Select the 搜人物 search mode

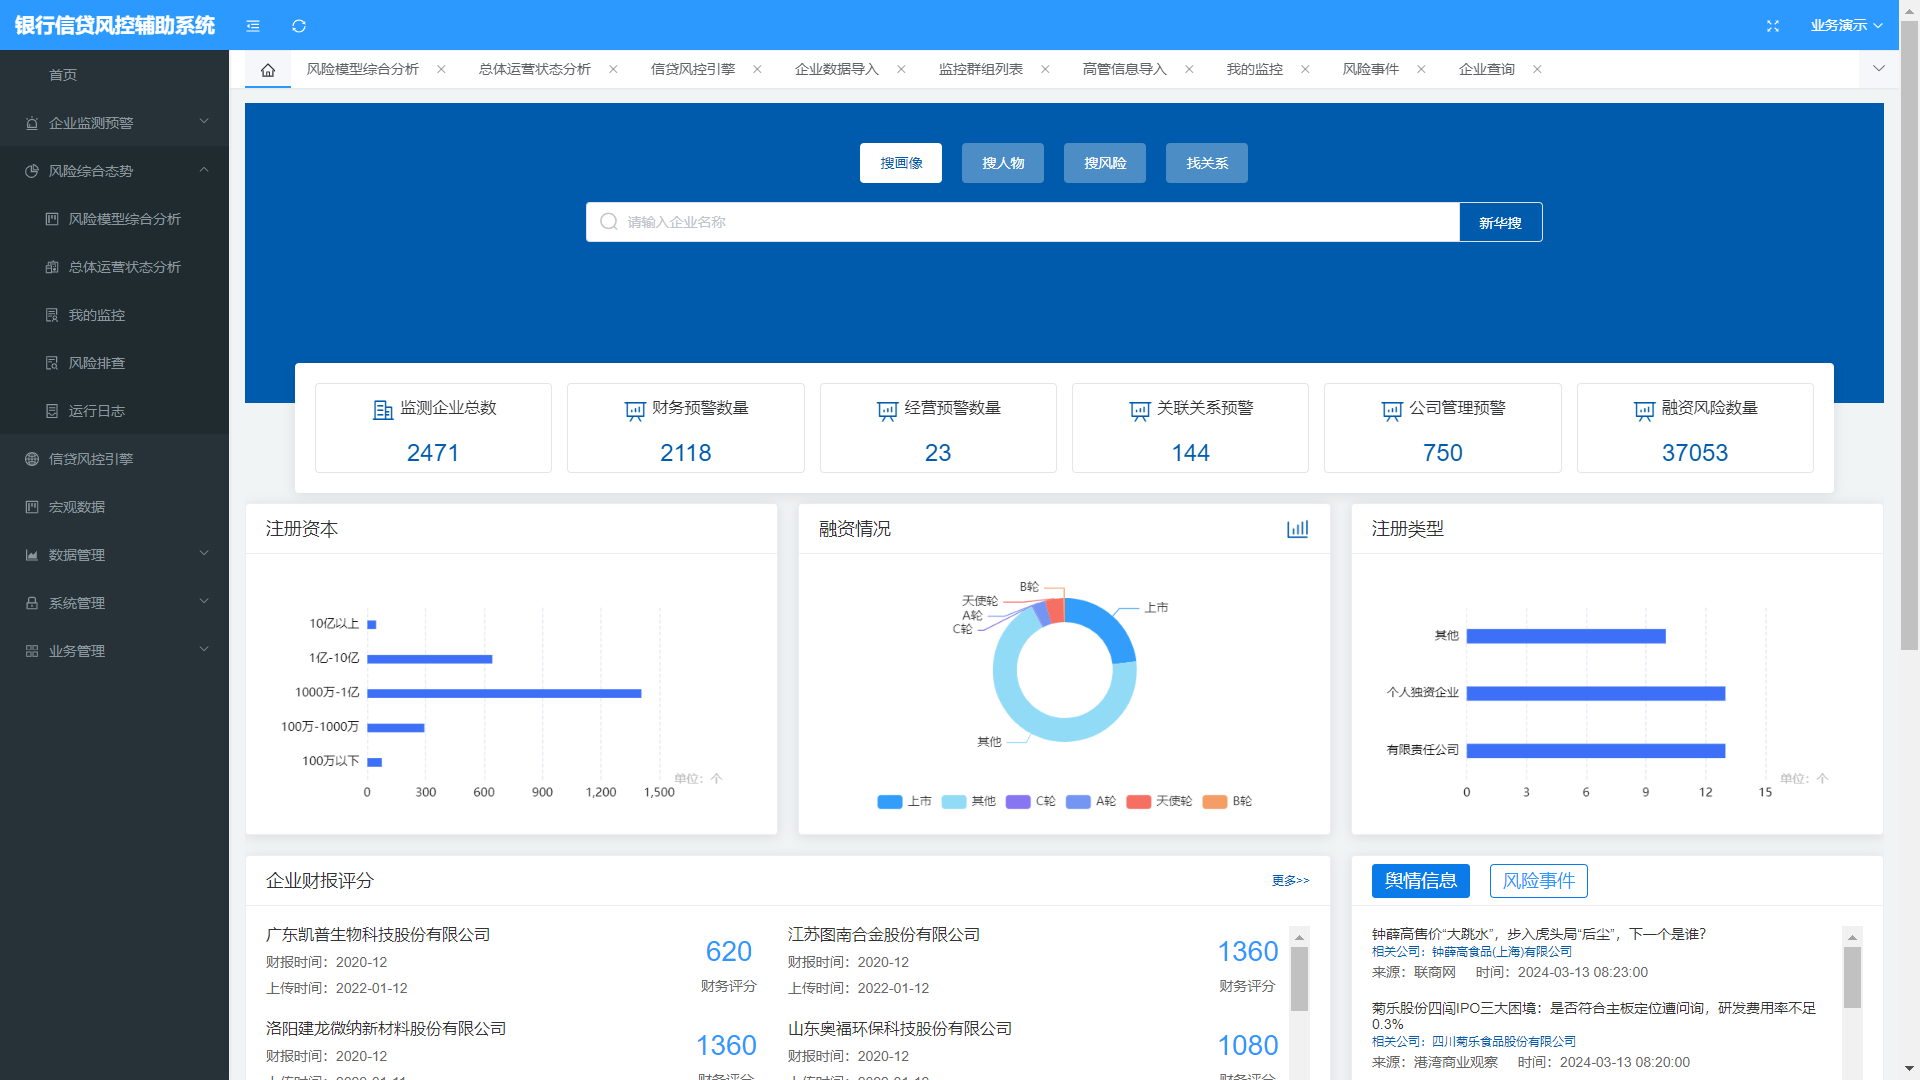click(1003, 163)
